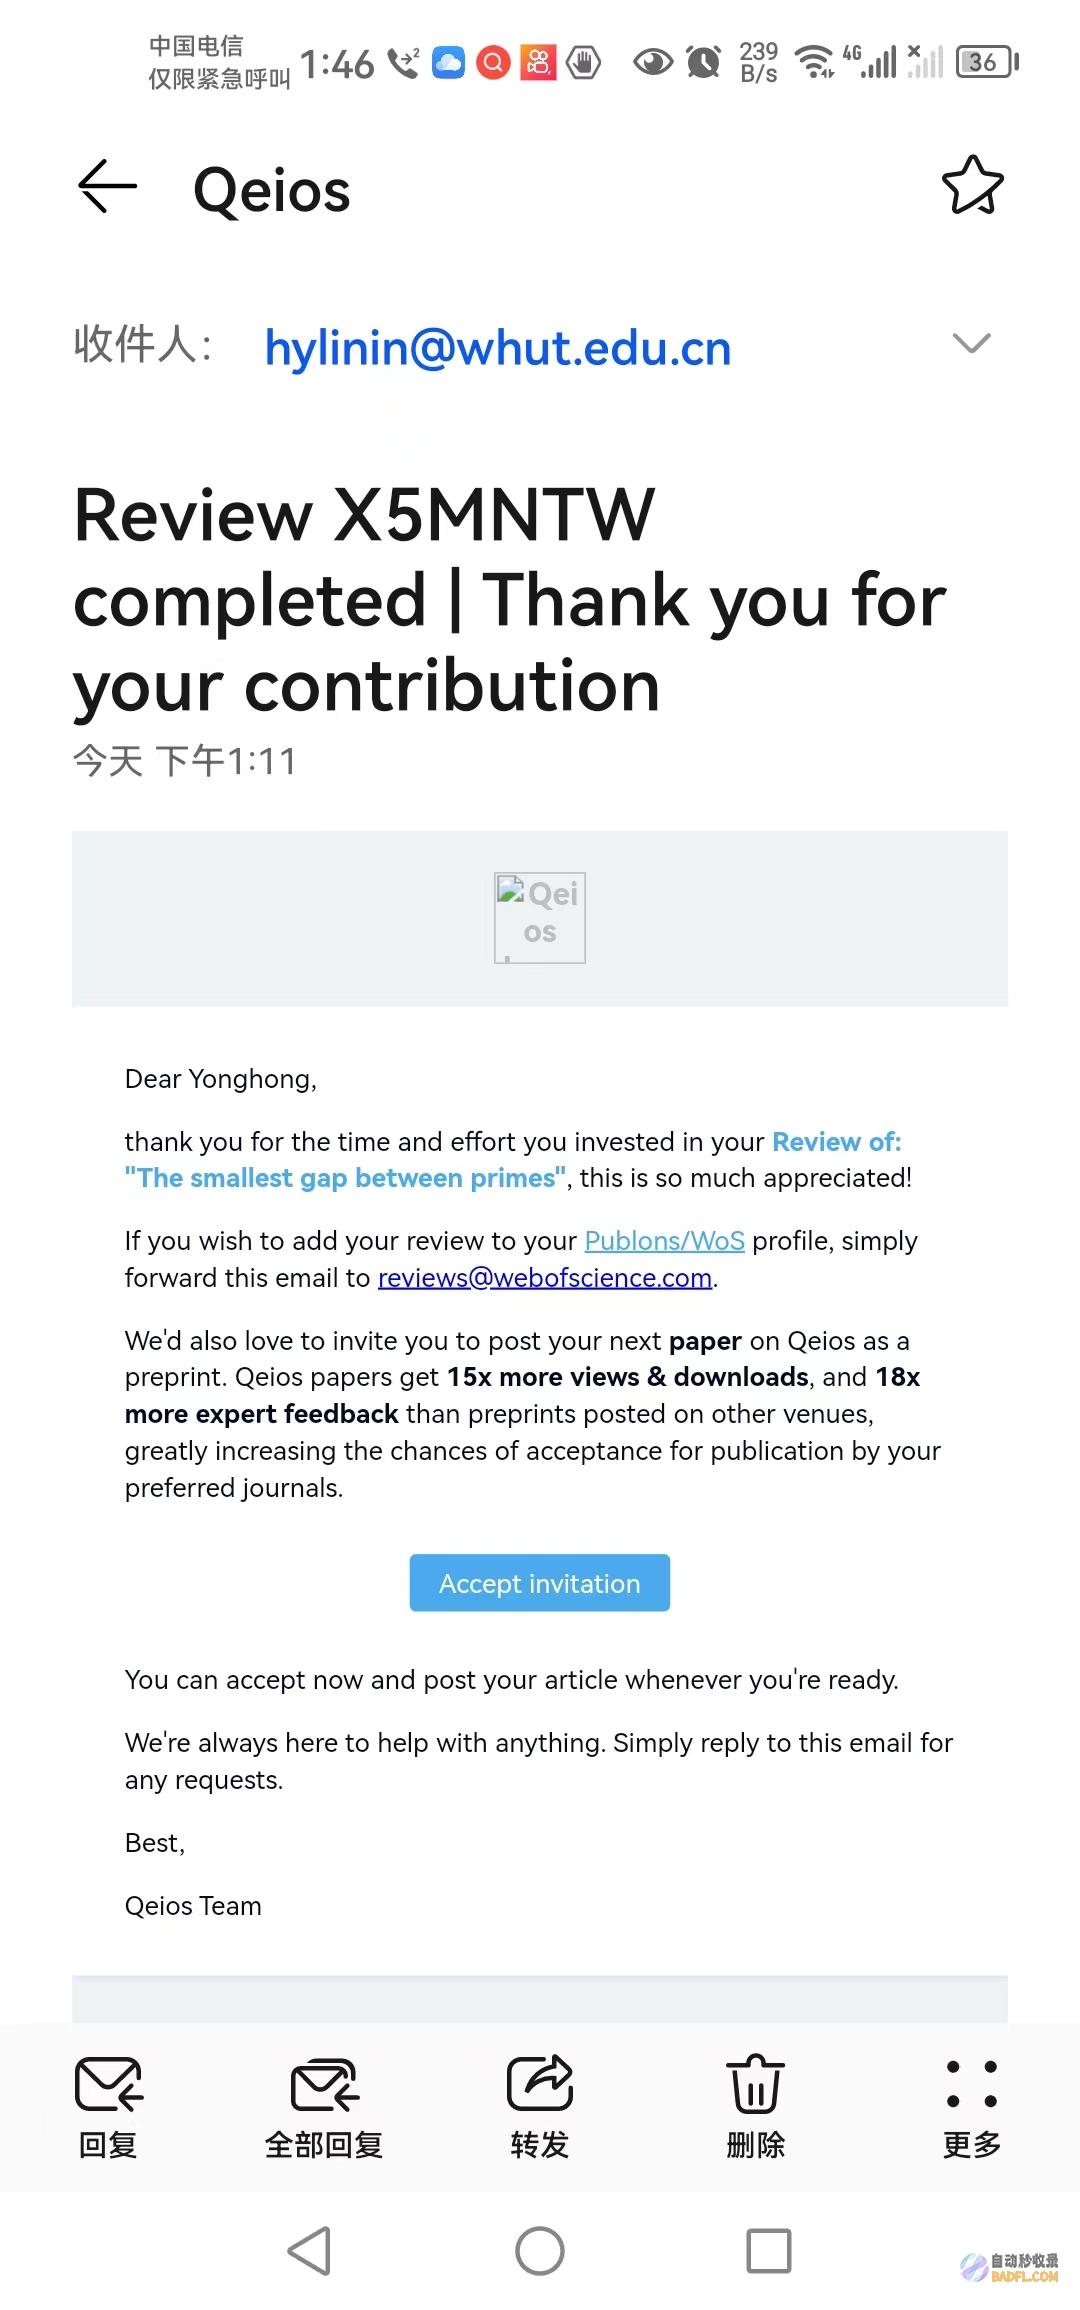Tap the Android home circle button
The width and height of the screenshot is (1080, 2310).
click(x=540, y=2251)
